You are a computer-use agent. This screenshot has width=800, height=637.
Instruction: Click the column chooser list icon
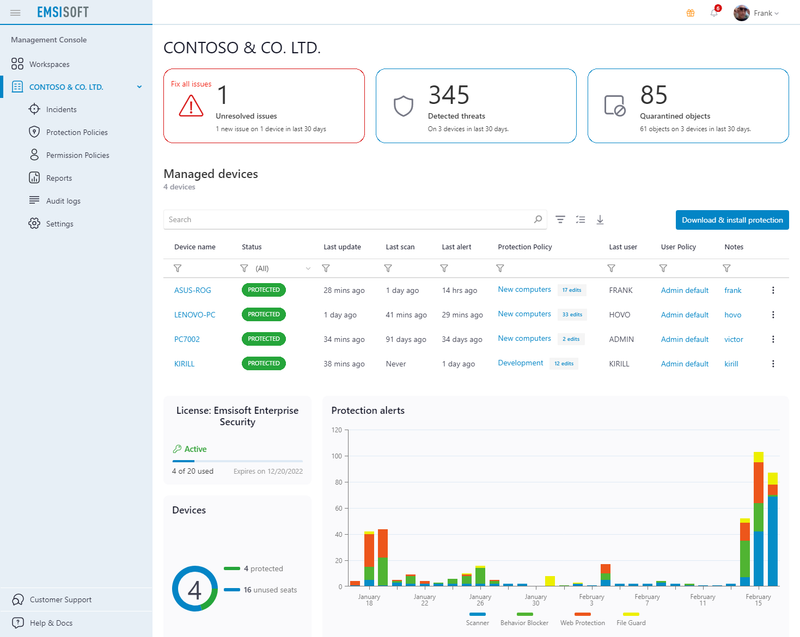click(580, 219)
